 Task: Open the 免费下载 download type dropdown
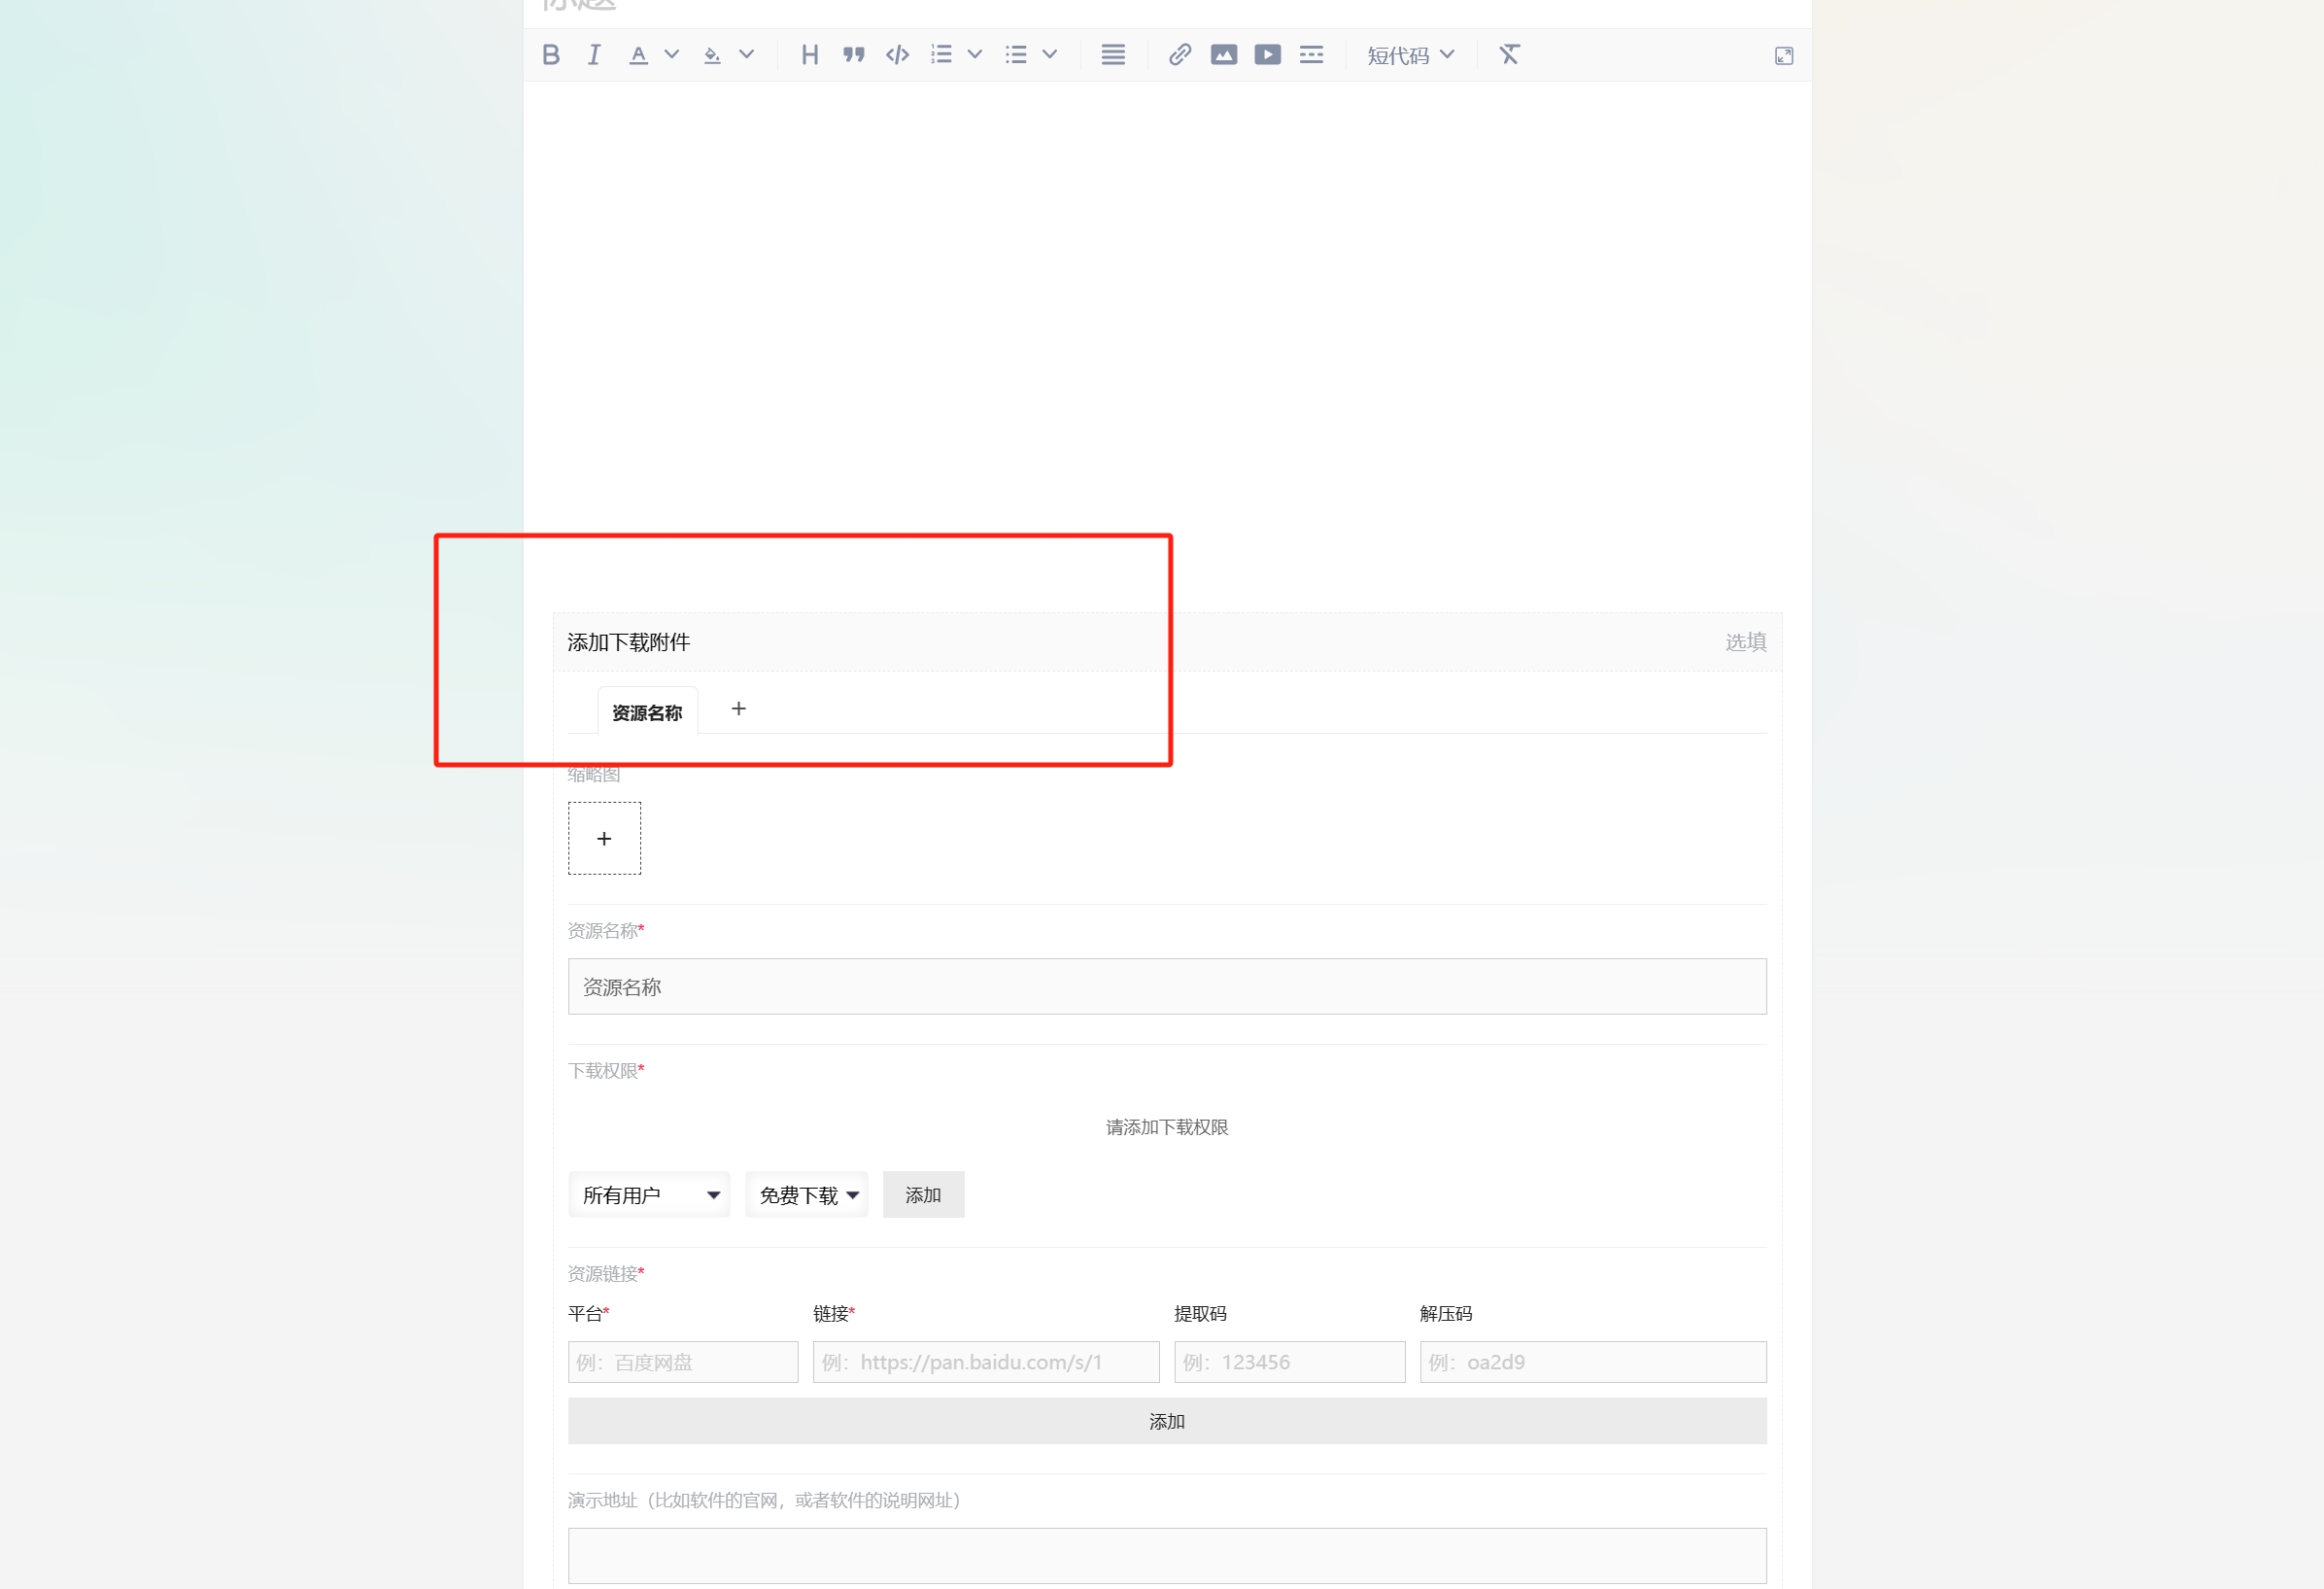806,1195
